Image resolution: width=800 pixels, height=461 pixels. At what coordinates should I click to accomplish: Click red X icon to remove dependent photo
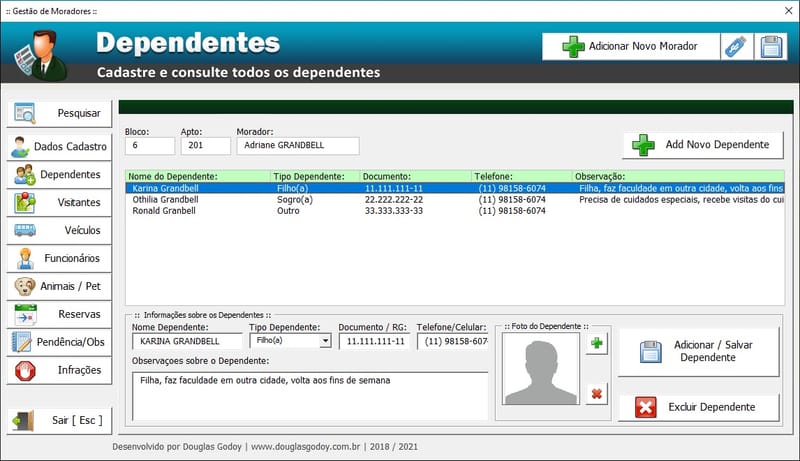[x=597, y=394]
